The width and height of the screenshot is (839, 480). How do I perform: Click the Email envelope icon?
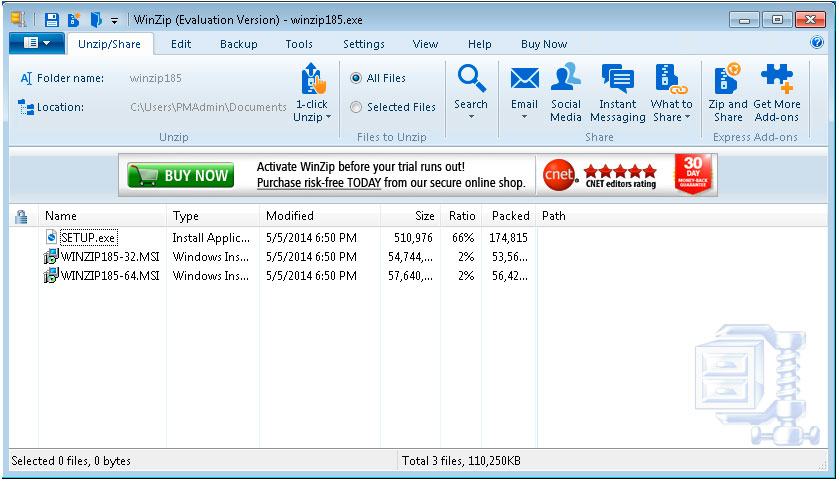524,79
